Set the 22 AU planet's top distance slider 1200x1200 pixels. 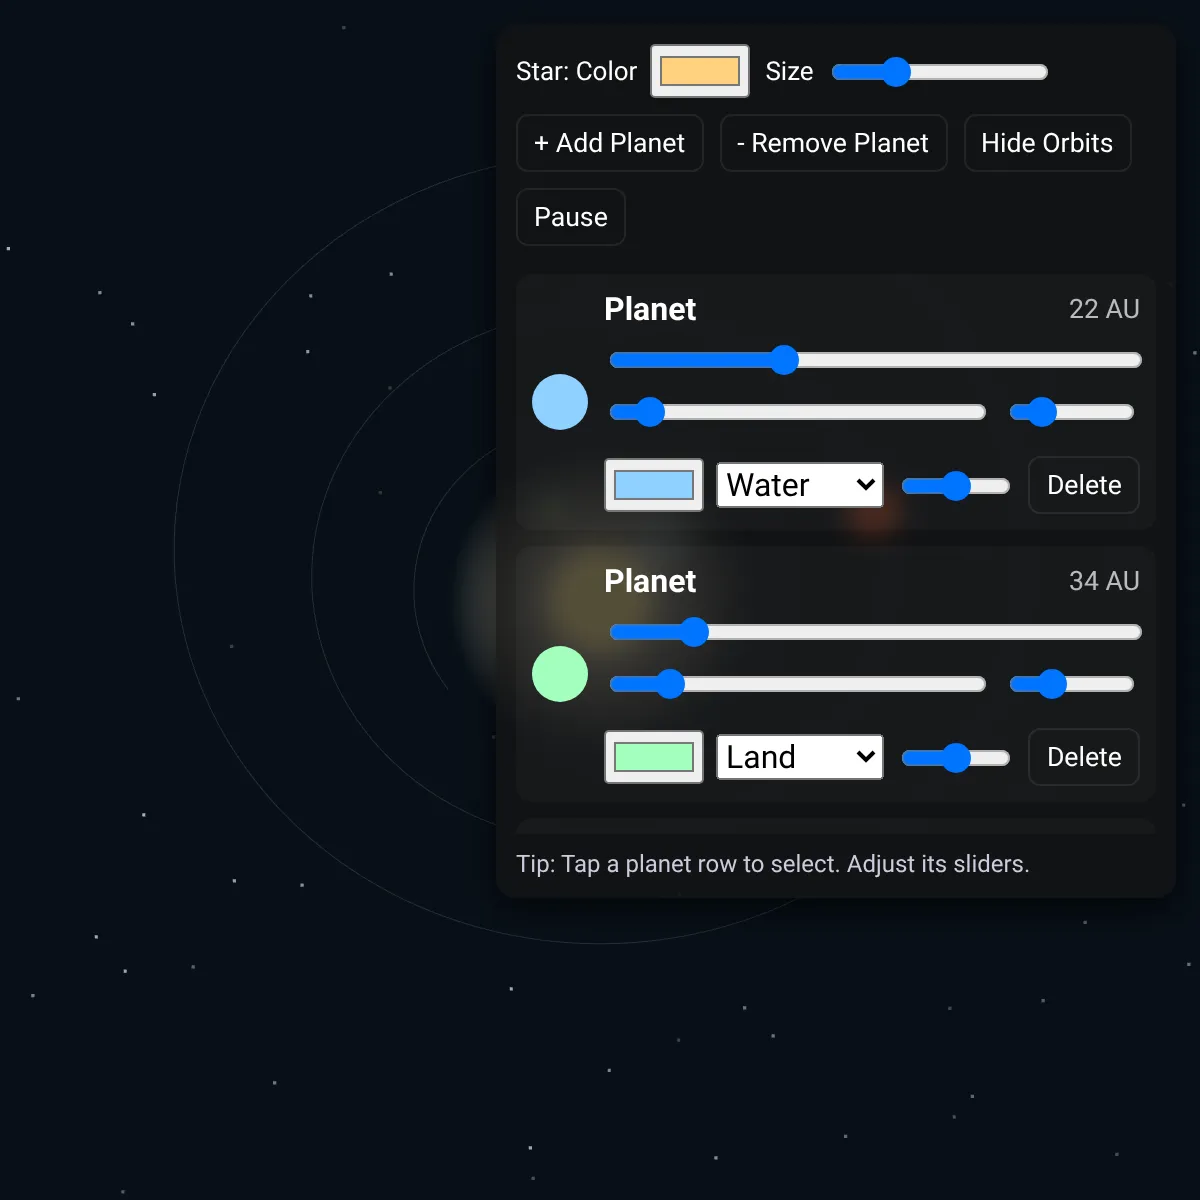tap(876, 360)
